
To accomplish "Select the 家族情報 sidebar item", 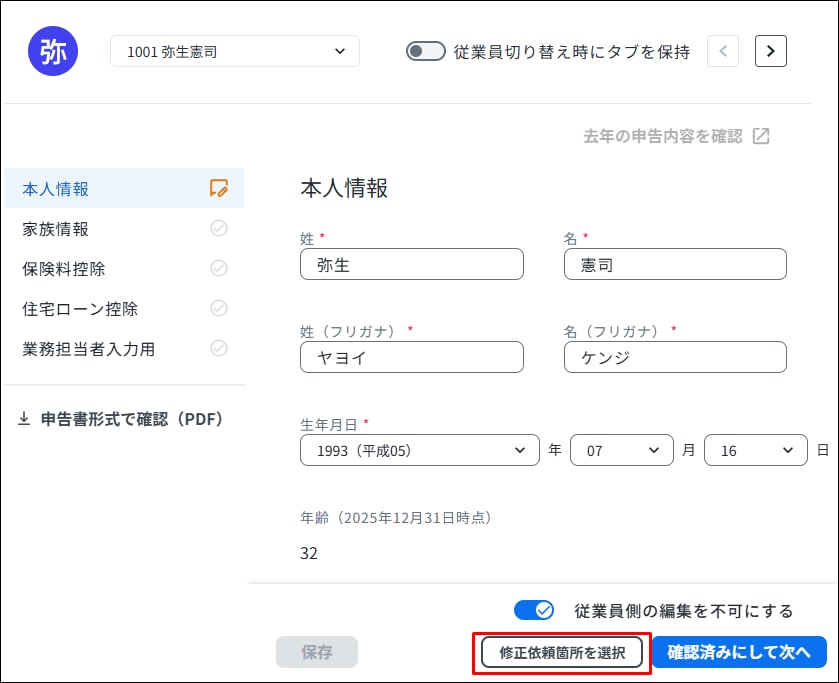I will (x=56, y=229).
